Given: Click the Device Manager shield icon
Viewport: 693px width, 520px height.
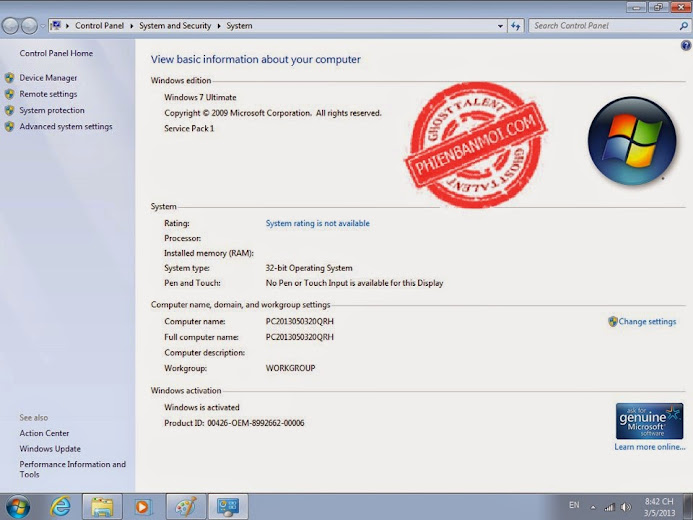Looking at the screenshot, I should coord(9,78).
